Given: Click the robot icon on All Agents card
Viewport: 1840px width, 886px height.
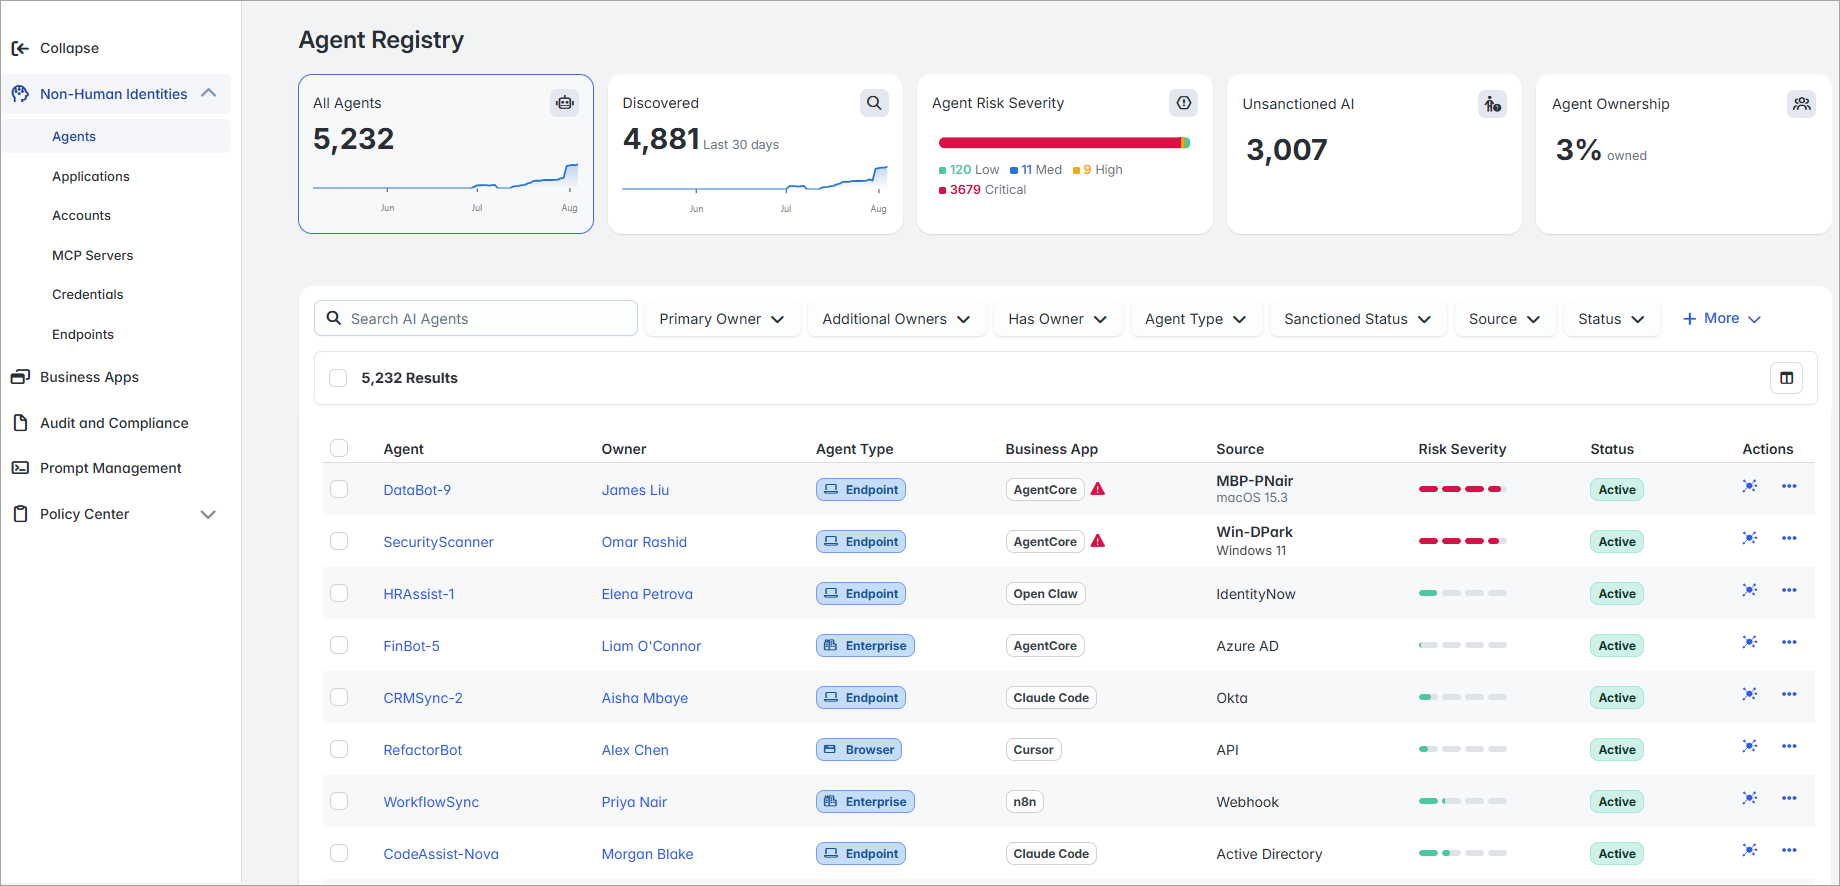Looking at the screenshot, I should pyautogui.click(x=565, y=103).
